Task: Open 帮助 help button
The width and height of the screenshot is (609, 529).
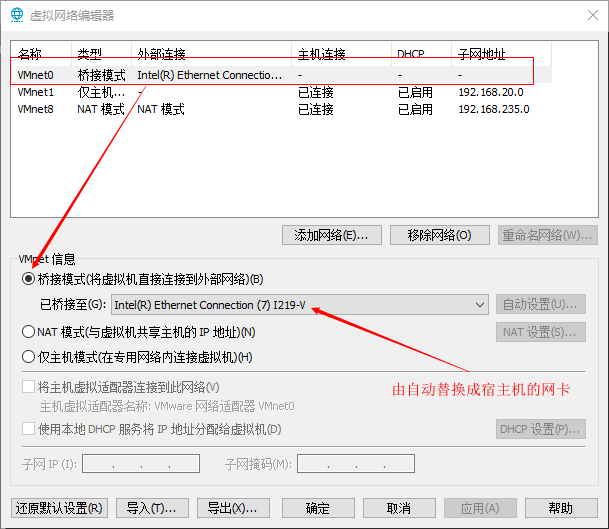Action: click(561, 508)
